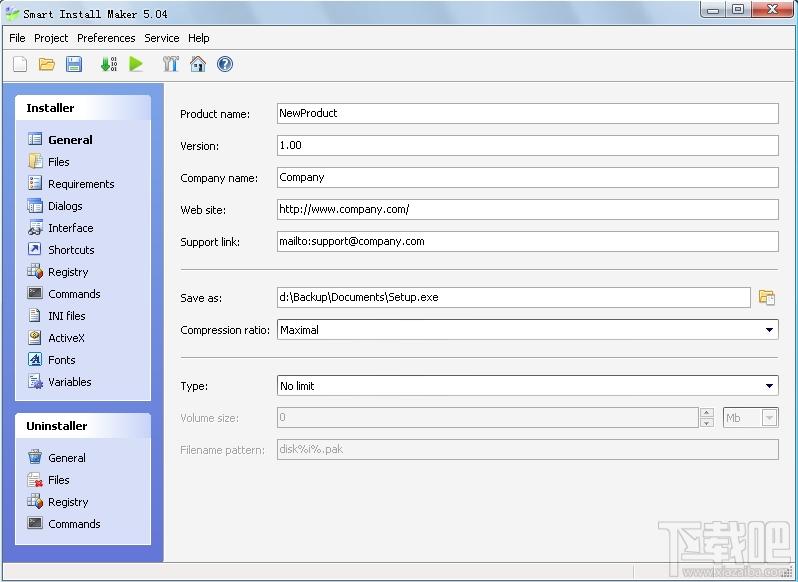Browse for Save as output file
The width and height of the screenshot is (798, 582).
pos(767,297)
